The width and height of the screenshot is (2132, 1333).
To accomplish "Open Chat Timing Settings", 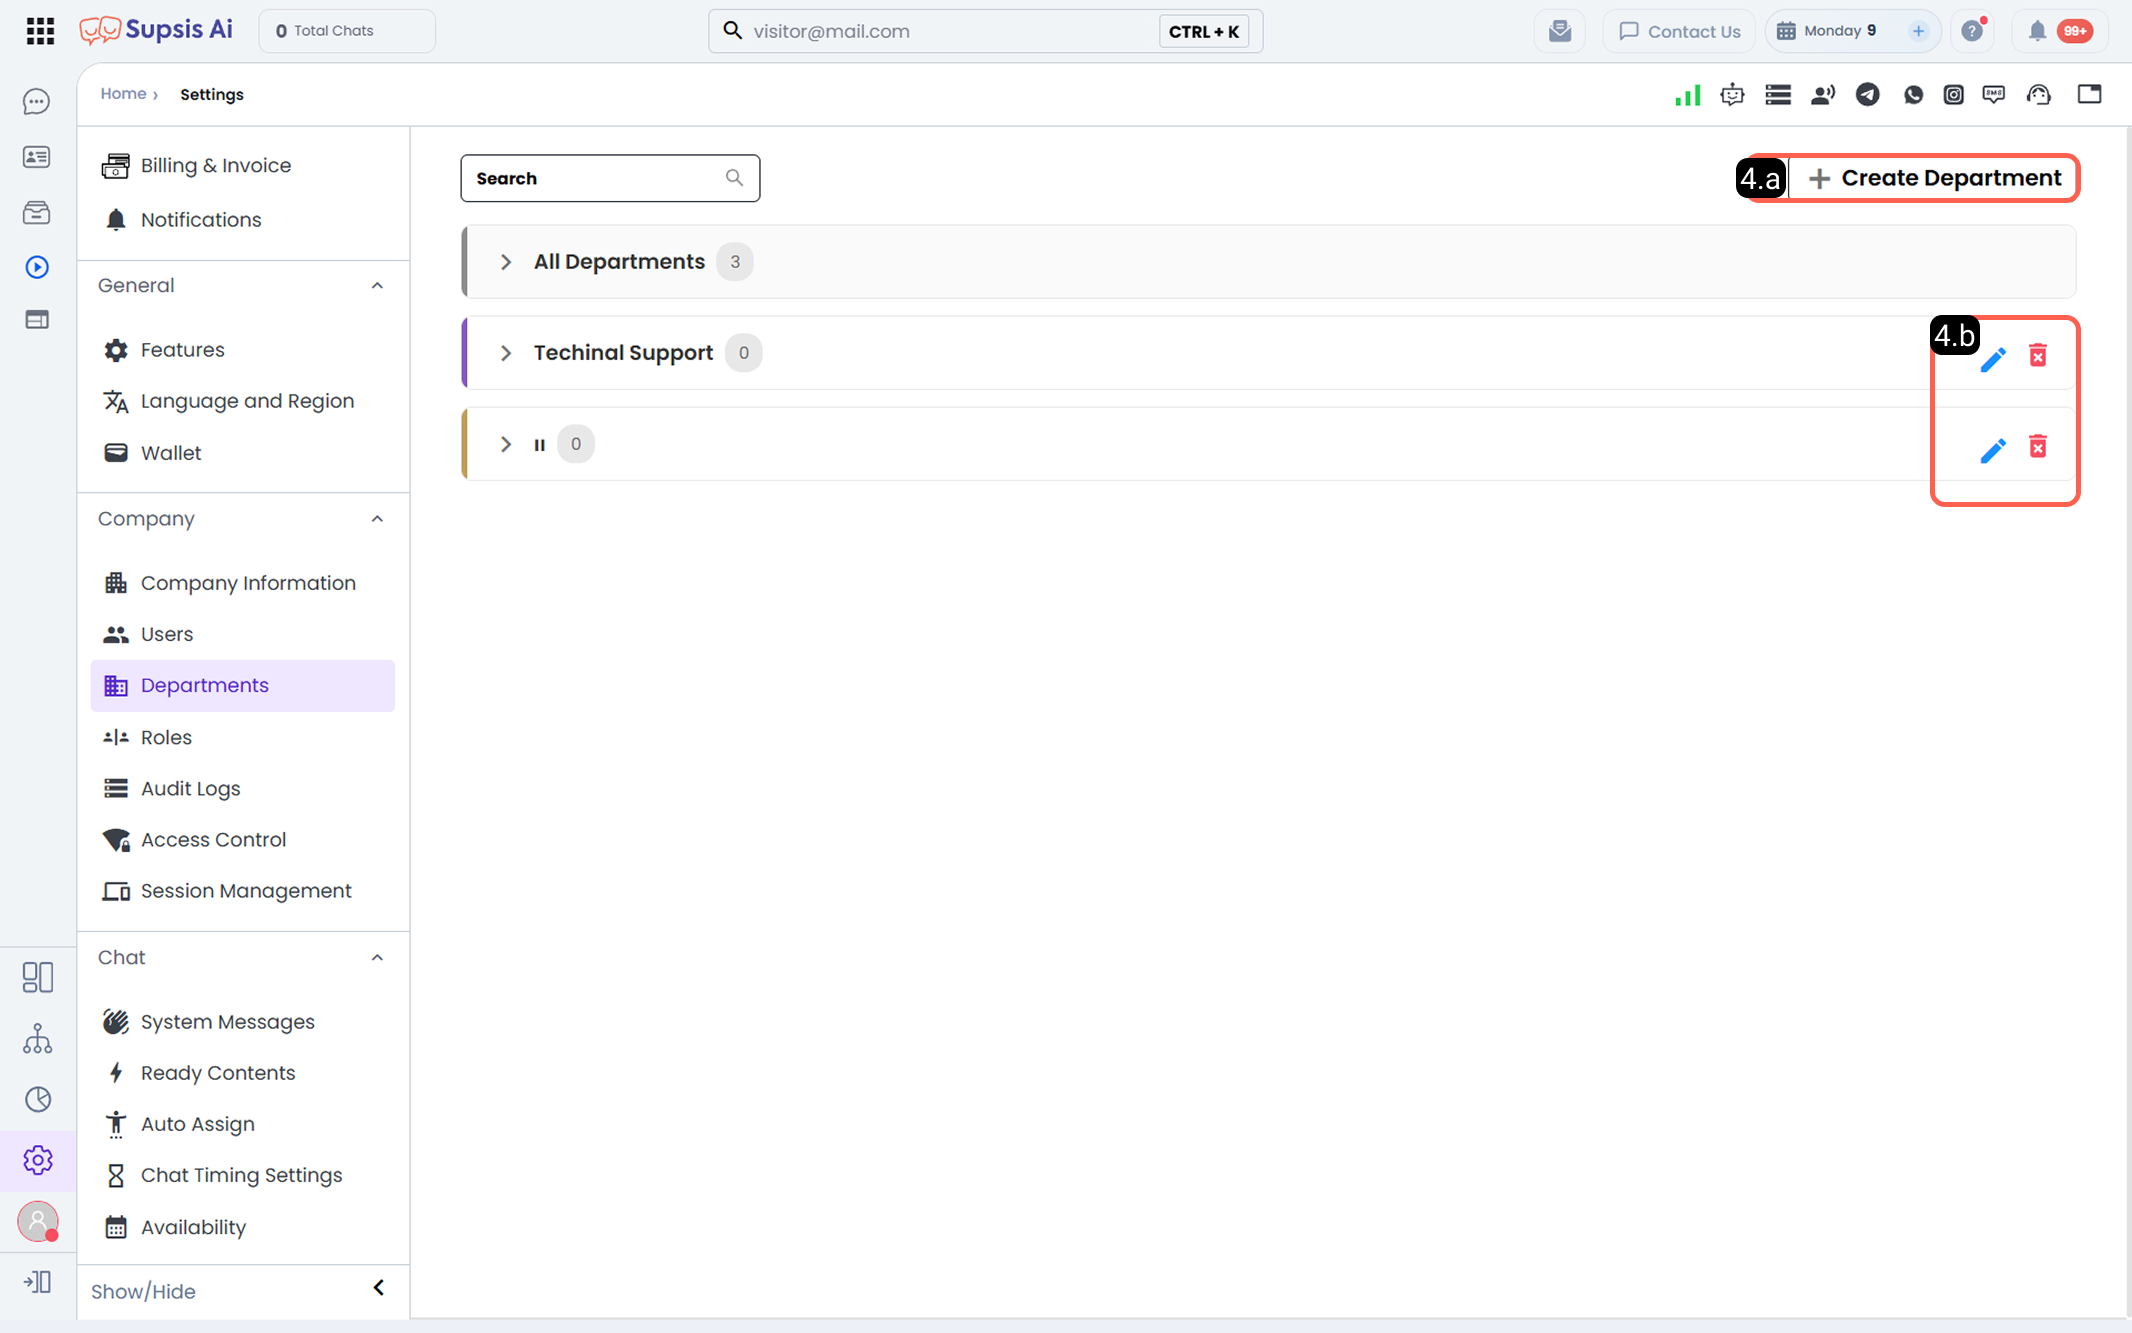I will 242,1175.
